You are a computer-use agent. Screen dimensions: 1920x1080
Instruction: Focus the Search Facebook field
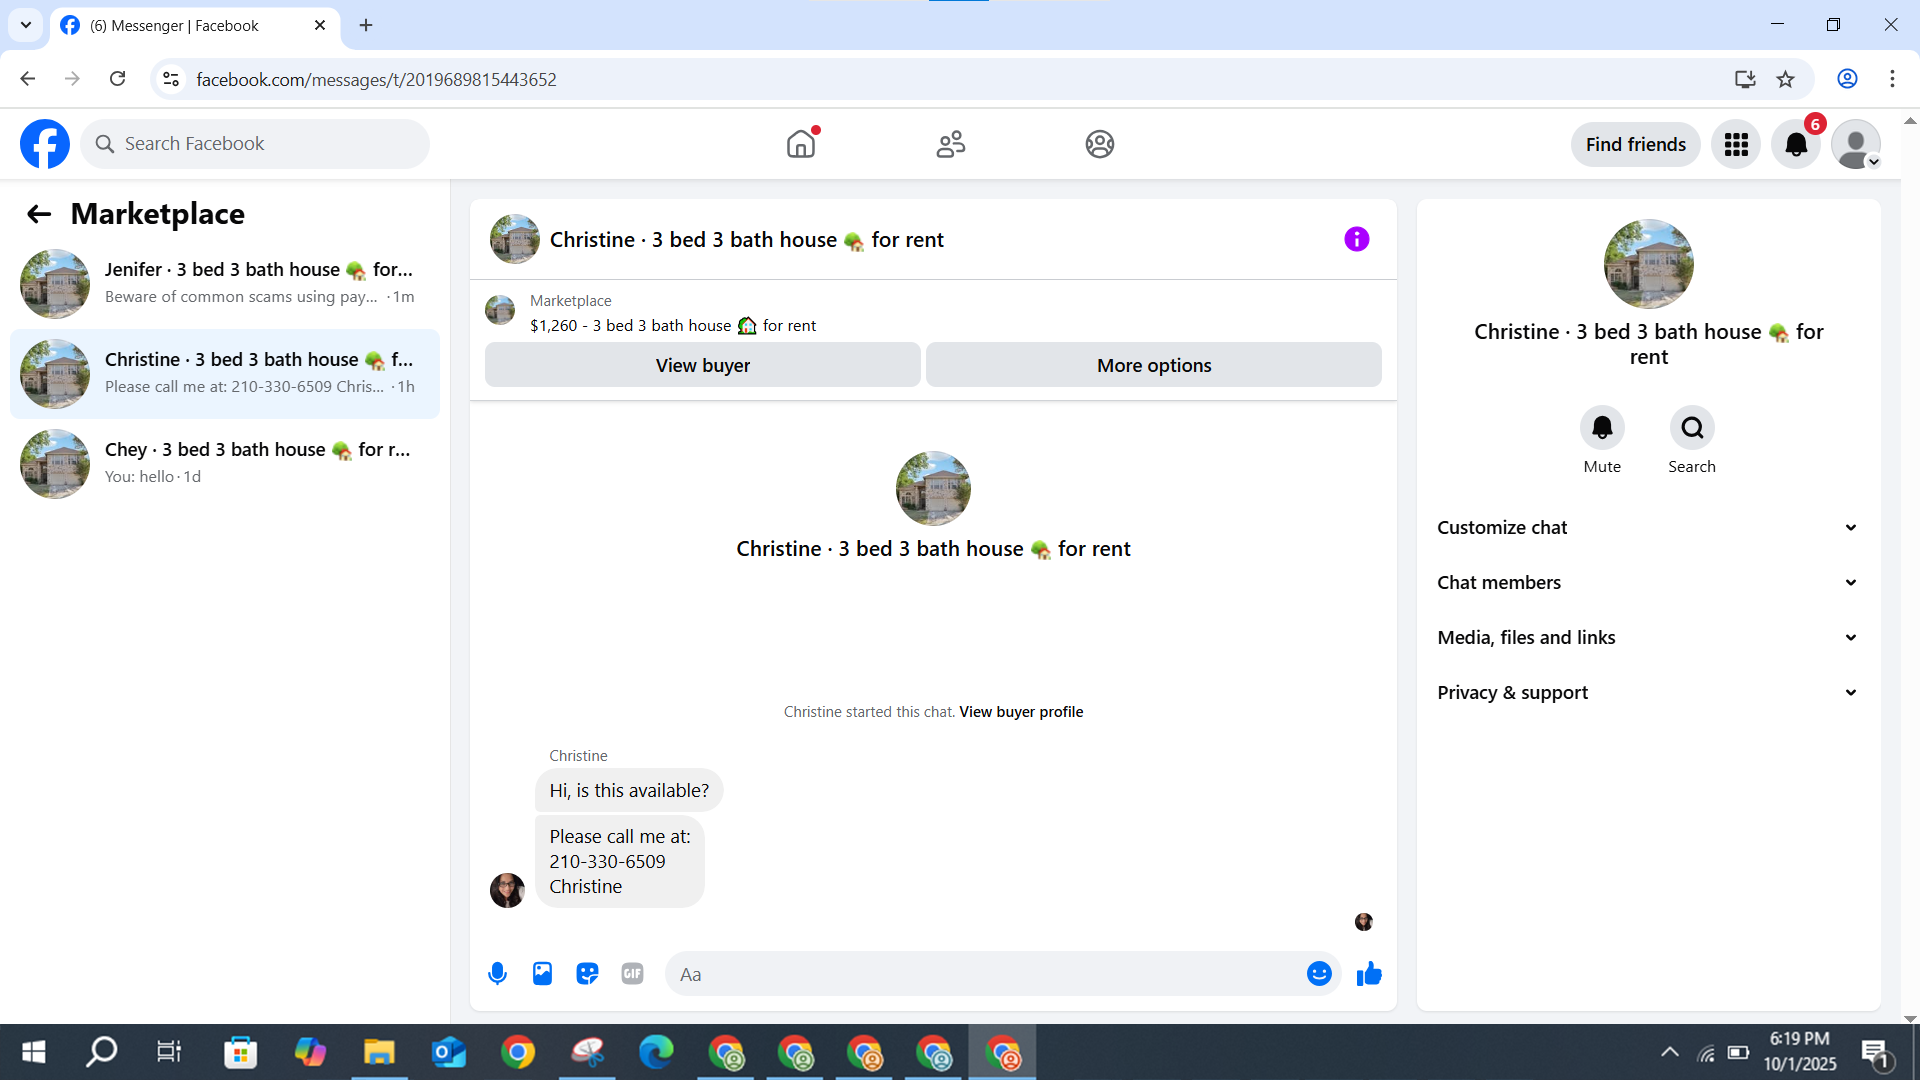(255, 144)
